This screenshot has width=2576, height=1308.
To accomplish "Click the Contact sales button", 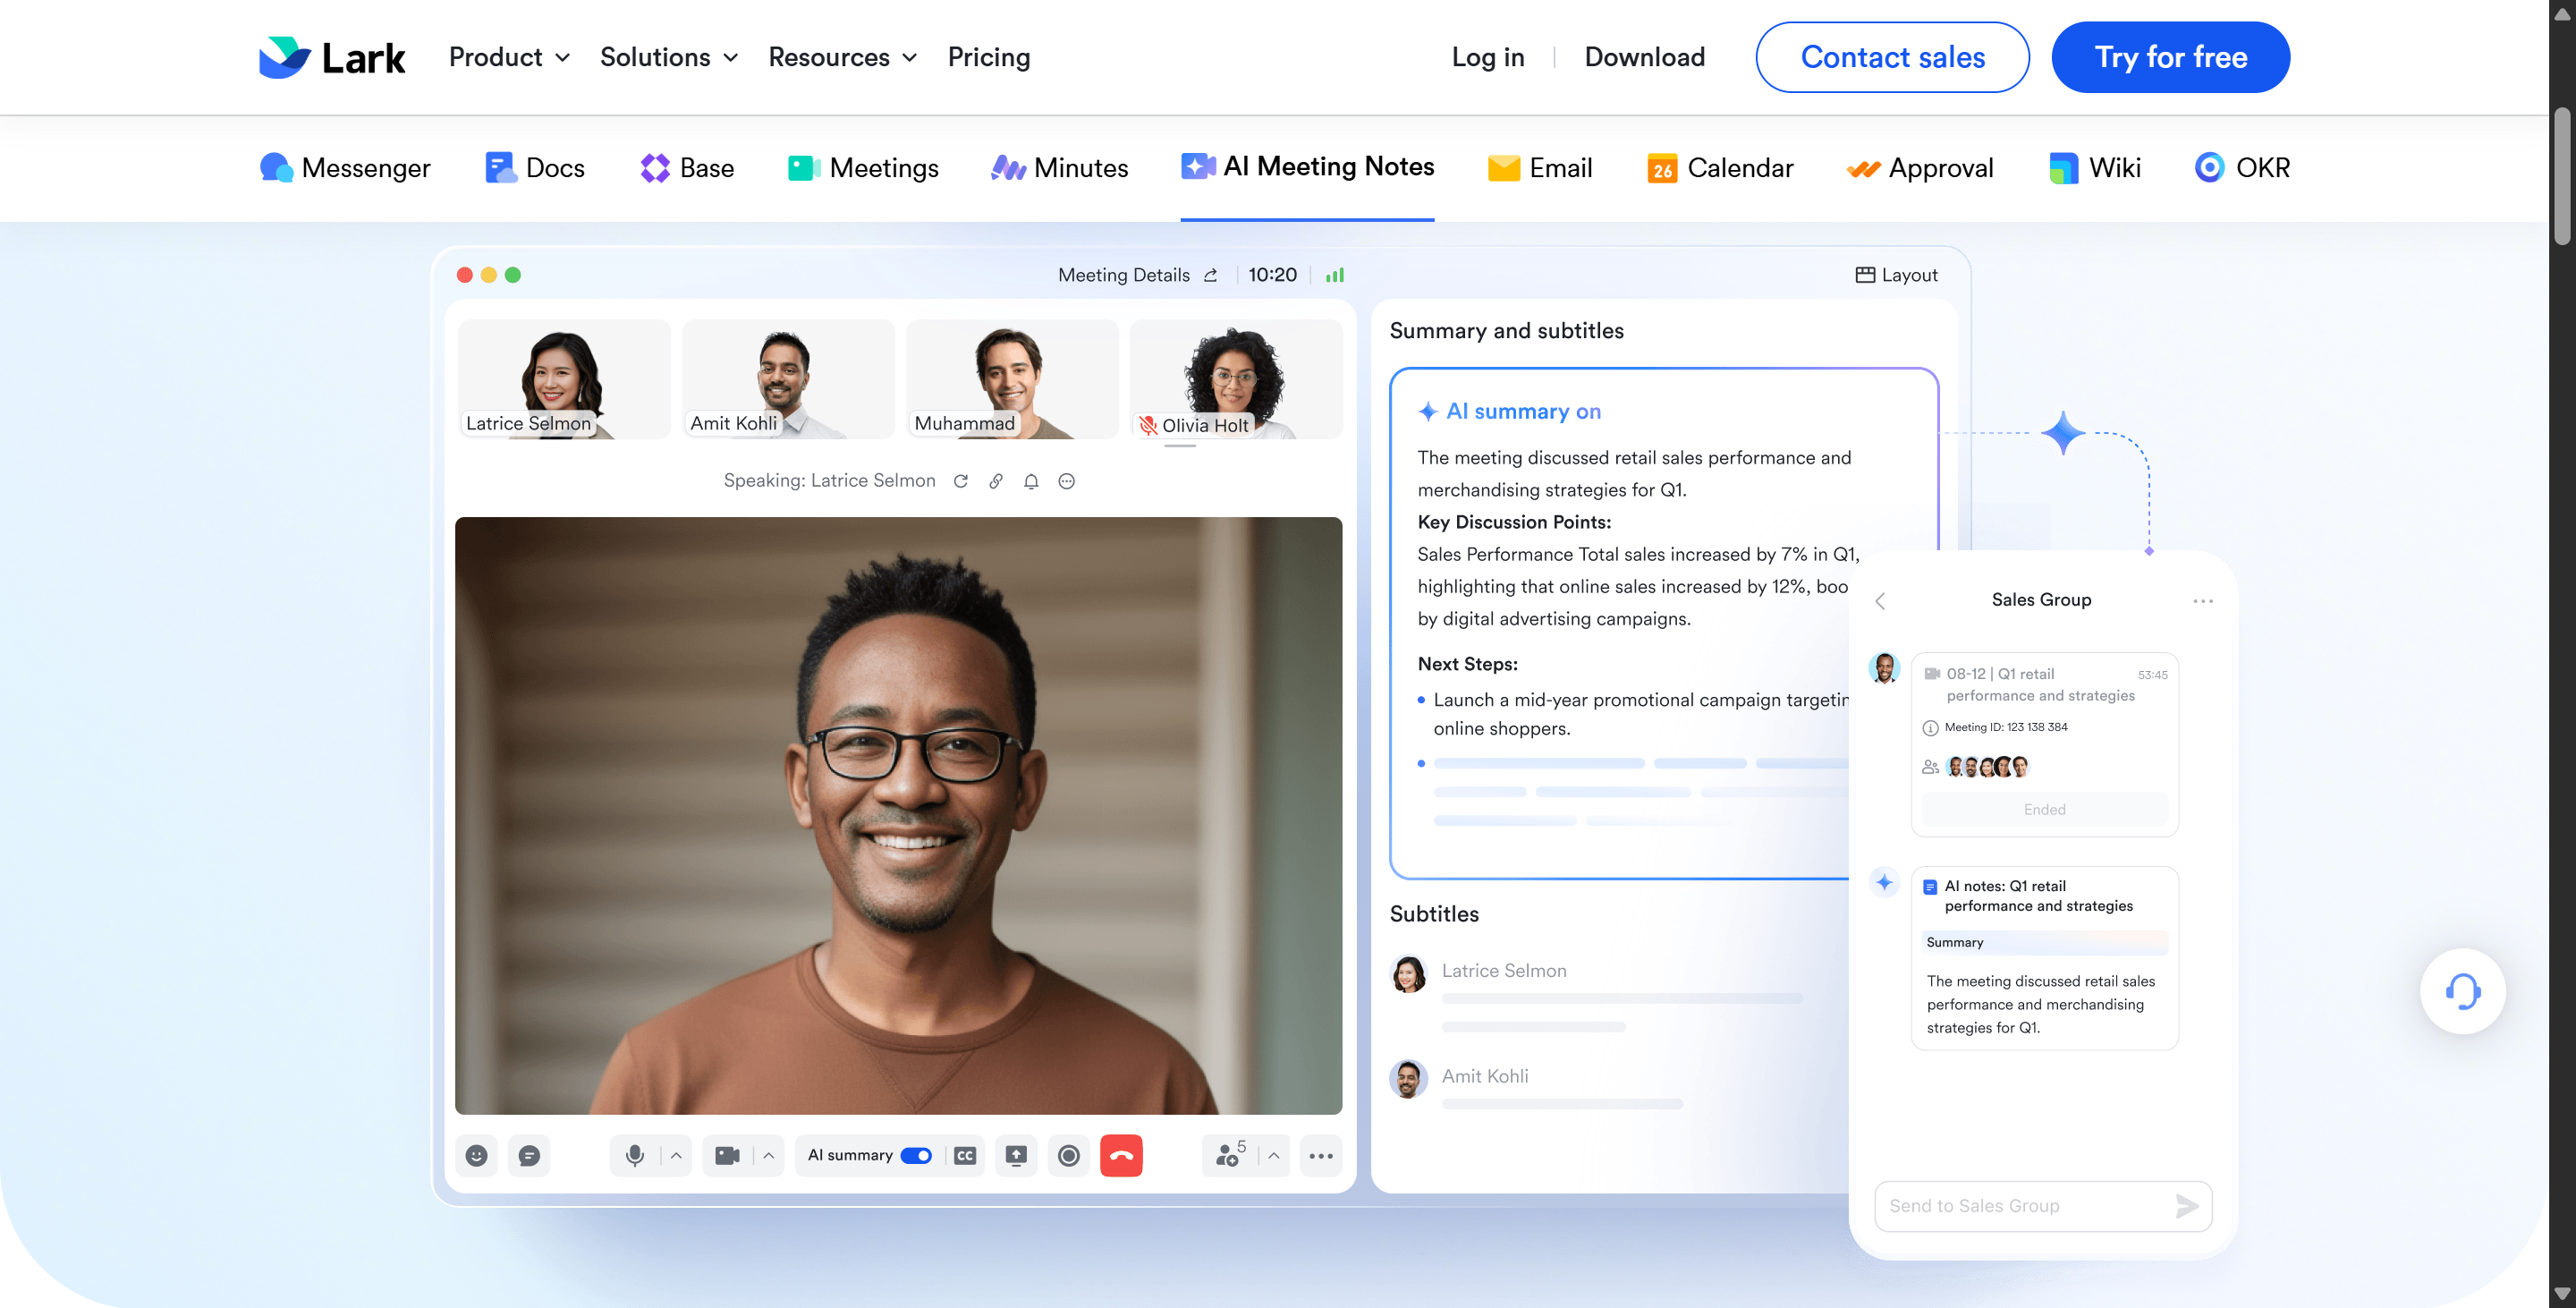I will pos(1891,57).
